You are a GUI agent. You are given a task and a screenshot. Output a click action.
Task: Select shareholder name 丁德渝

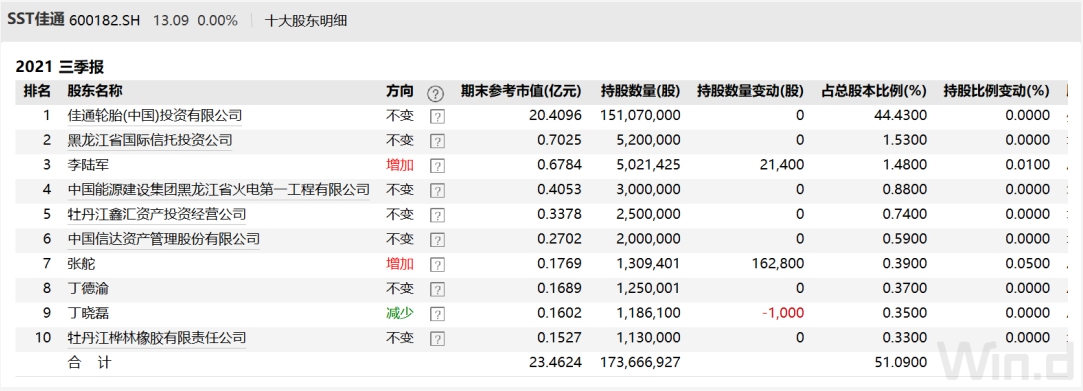coord(88,288)
